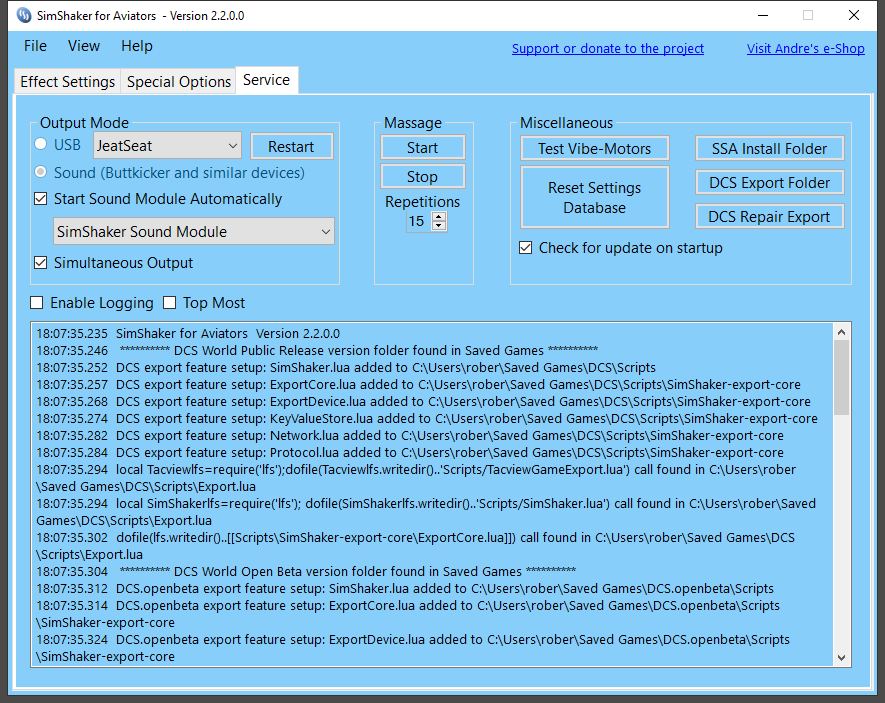Screen dimensions: 885x703
Task: Click the log panel scrollbar thumb
Action: 842,377
